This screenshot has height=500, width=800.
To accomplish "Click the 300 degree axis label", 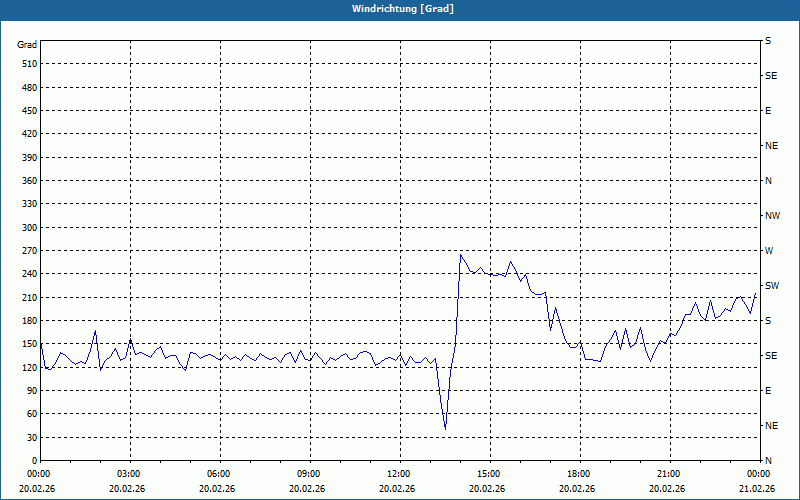I will pos(30,228).
